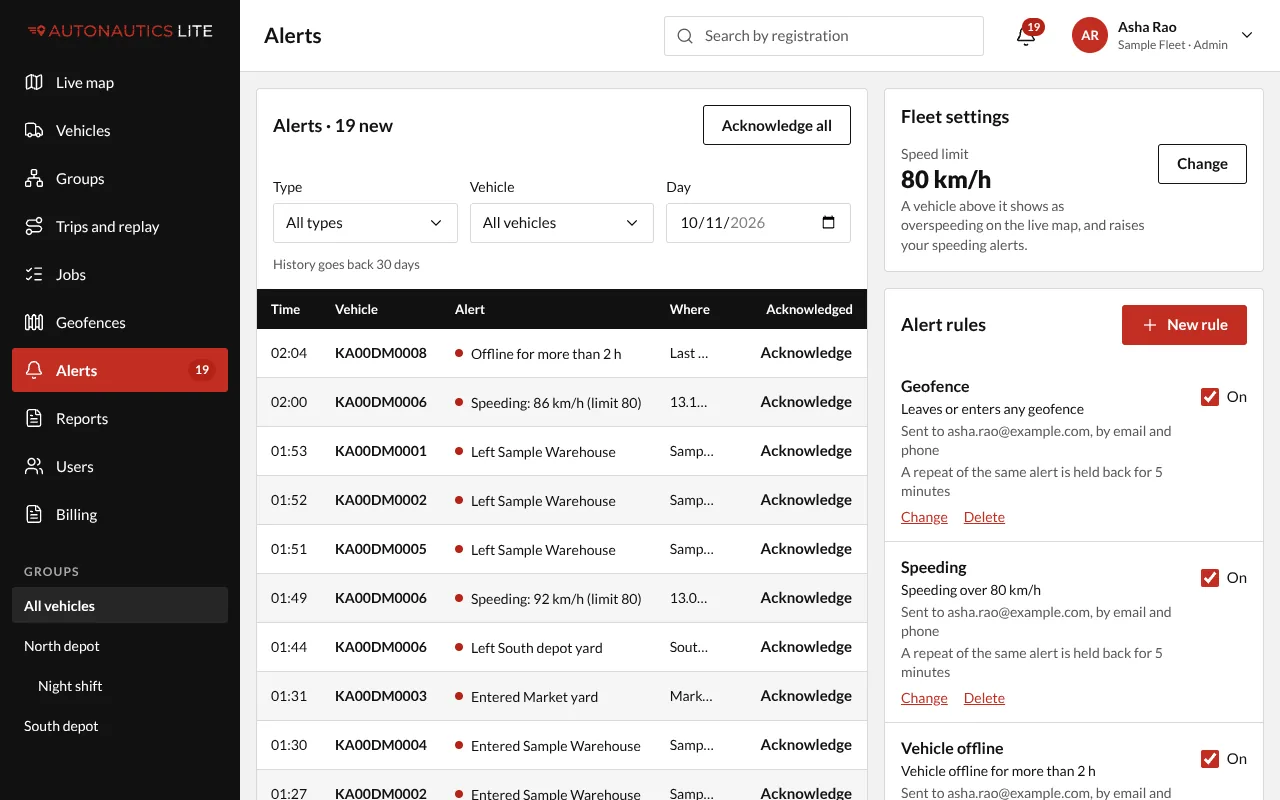Click Change link under Geofence rule

tap(924, 517)
